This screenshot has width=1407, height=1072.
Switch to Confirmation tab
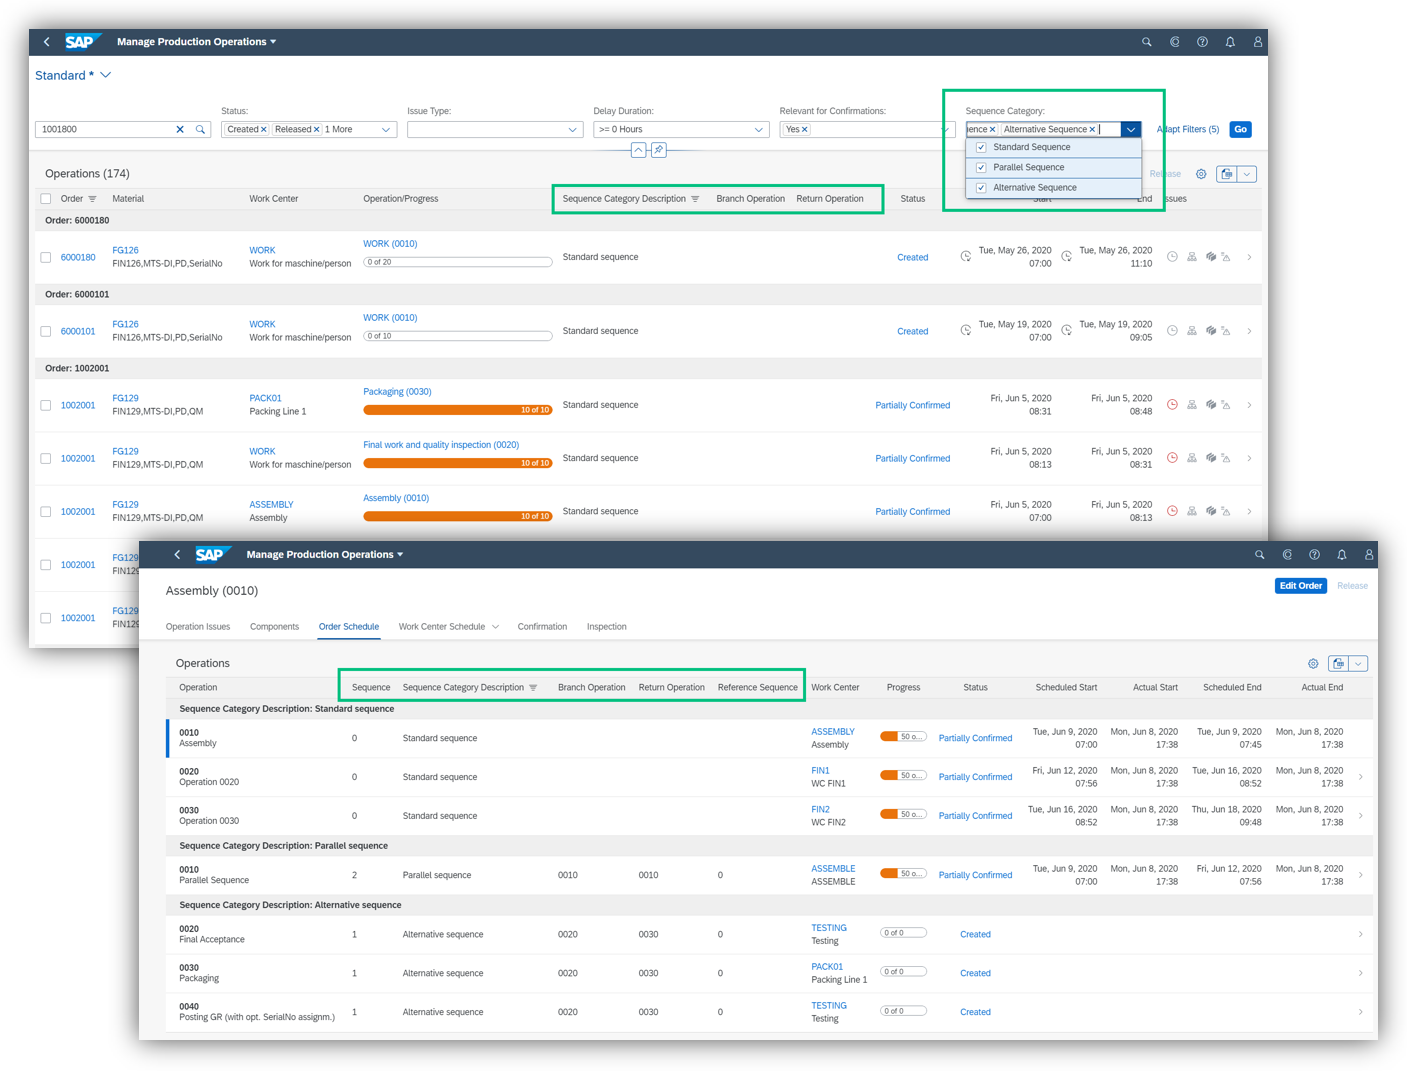pyautogui.click(x=542, y=627)
